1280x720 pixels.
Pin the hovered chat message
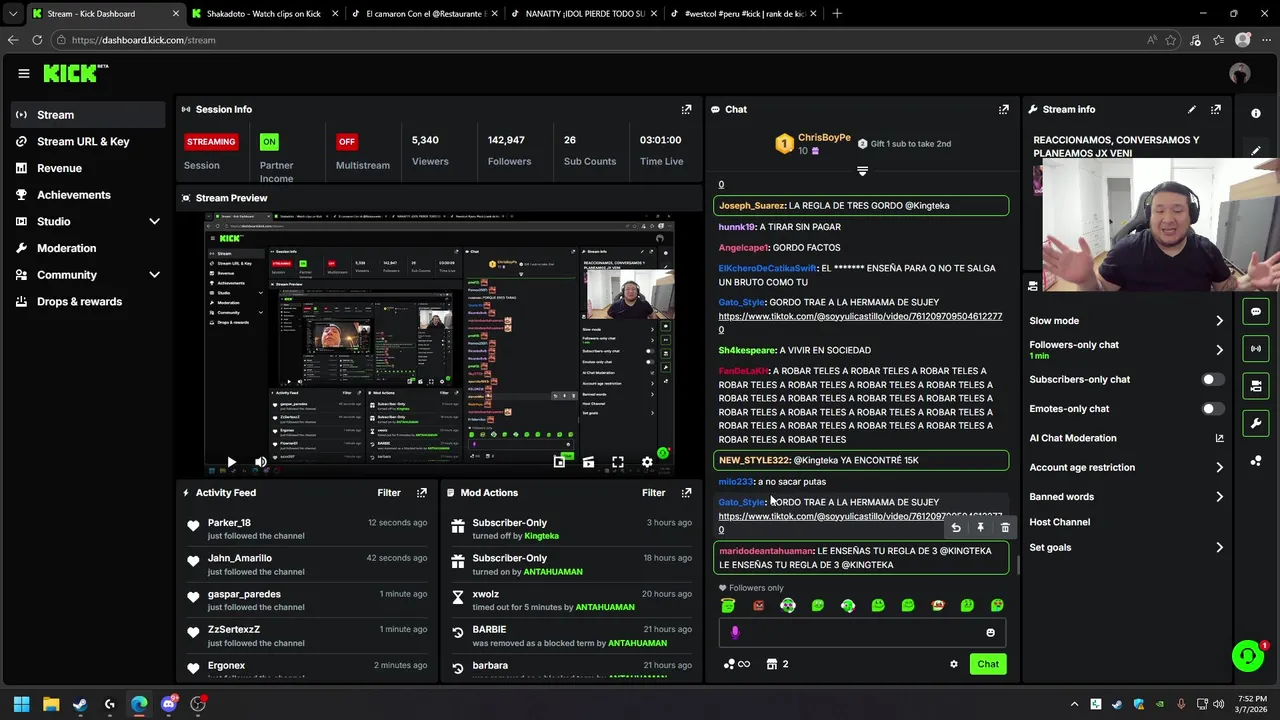point(980,527)
